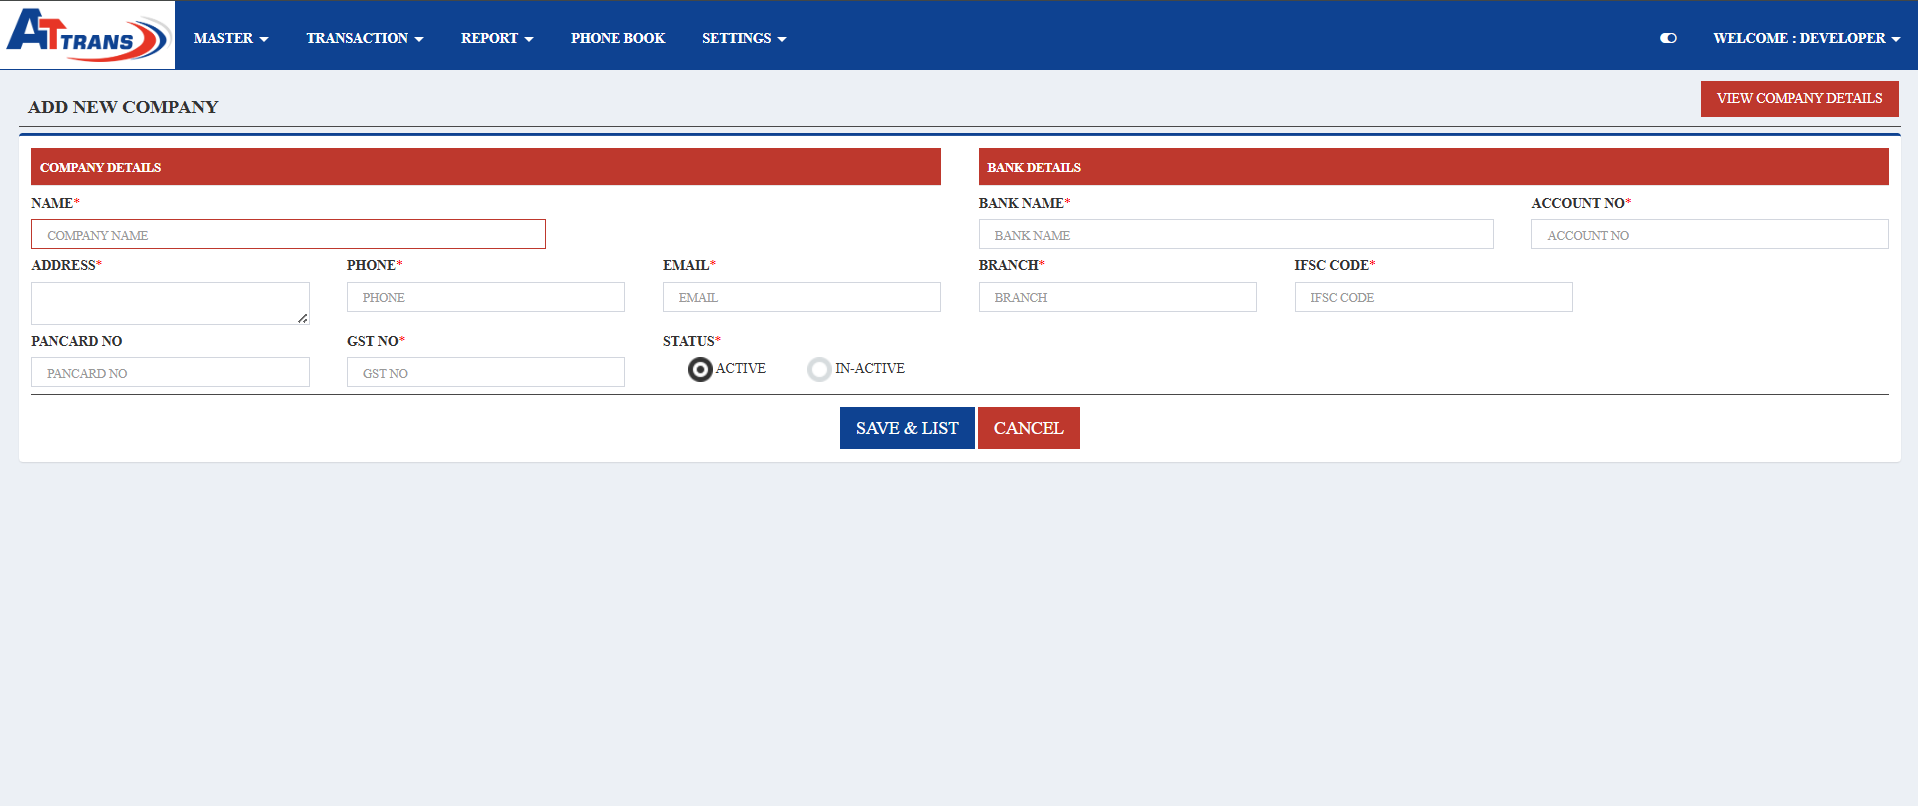Click into the Address text area
This screenshot has width=1918, height=806.
click(x=170, y=303)
